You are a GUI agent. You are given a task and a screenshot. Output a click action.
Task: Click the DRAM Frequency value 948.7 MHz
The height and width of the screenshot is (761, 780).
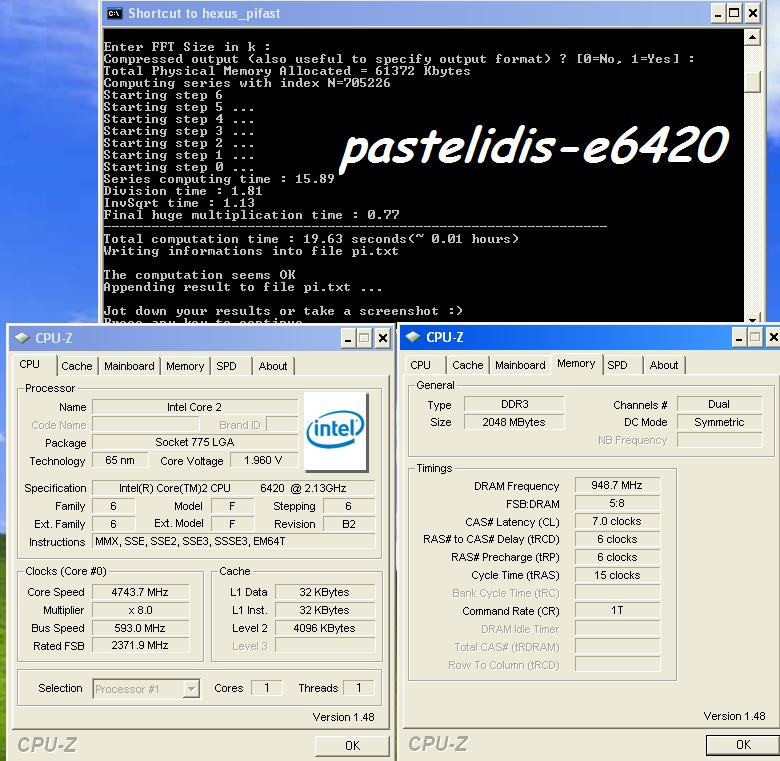[617, 485]
